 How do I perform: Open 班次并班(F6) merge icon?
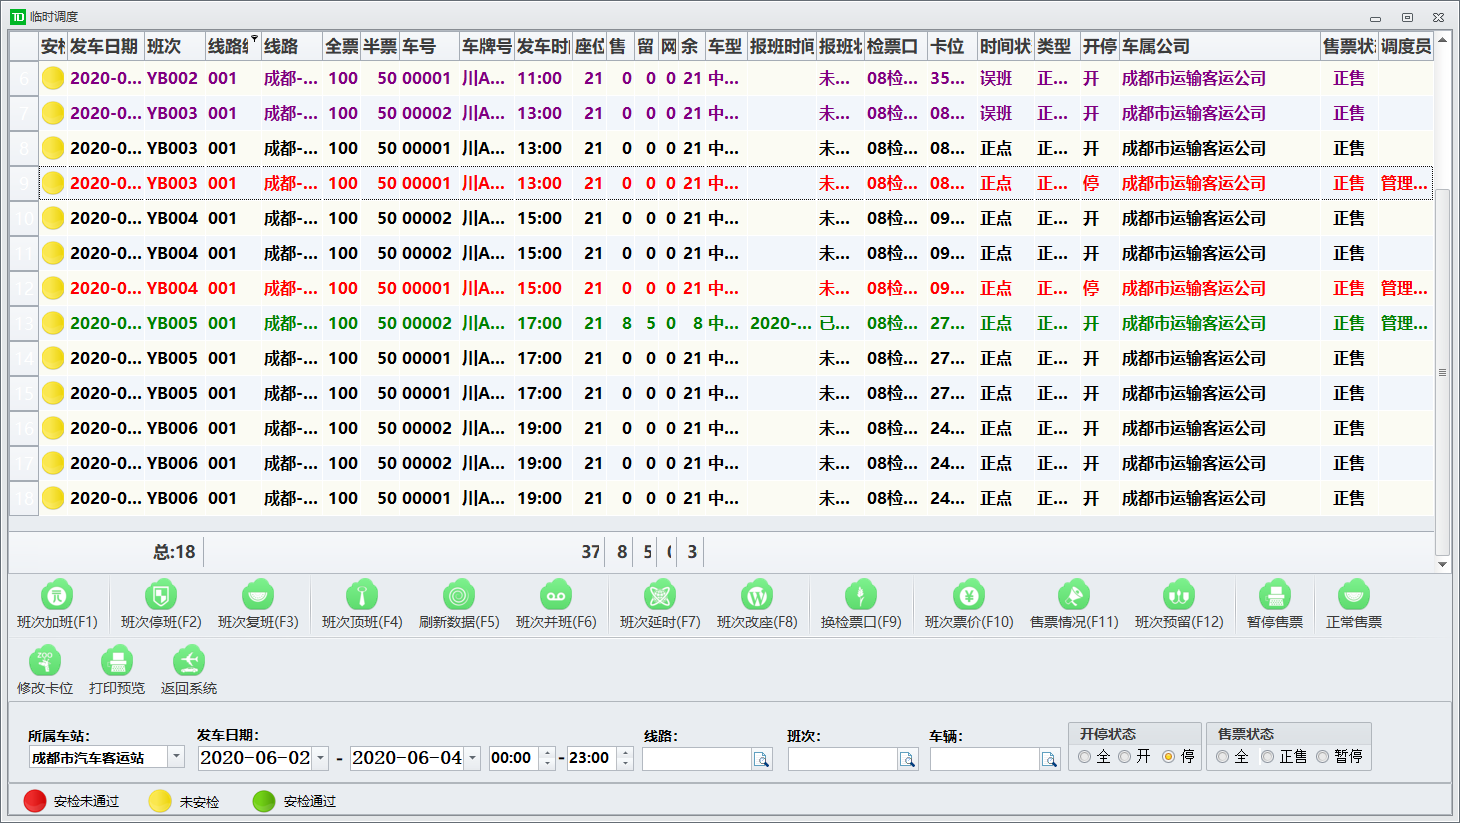555,596
